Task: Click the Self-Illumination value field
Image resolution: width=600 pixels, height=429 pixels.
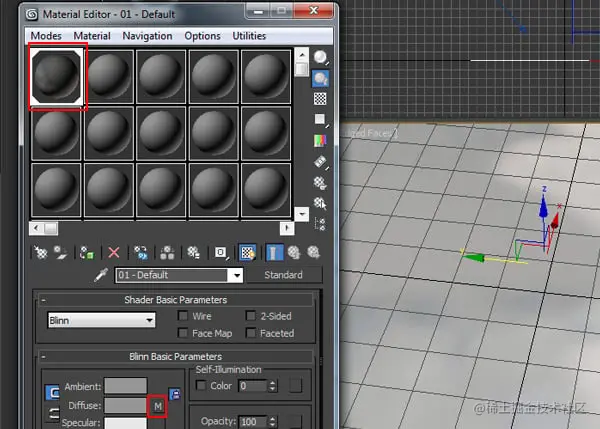Action: point(253,386)
